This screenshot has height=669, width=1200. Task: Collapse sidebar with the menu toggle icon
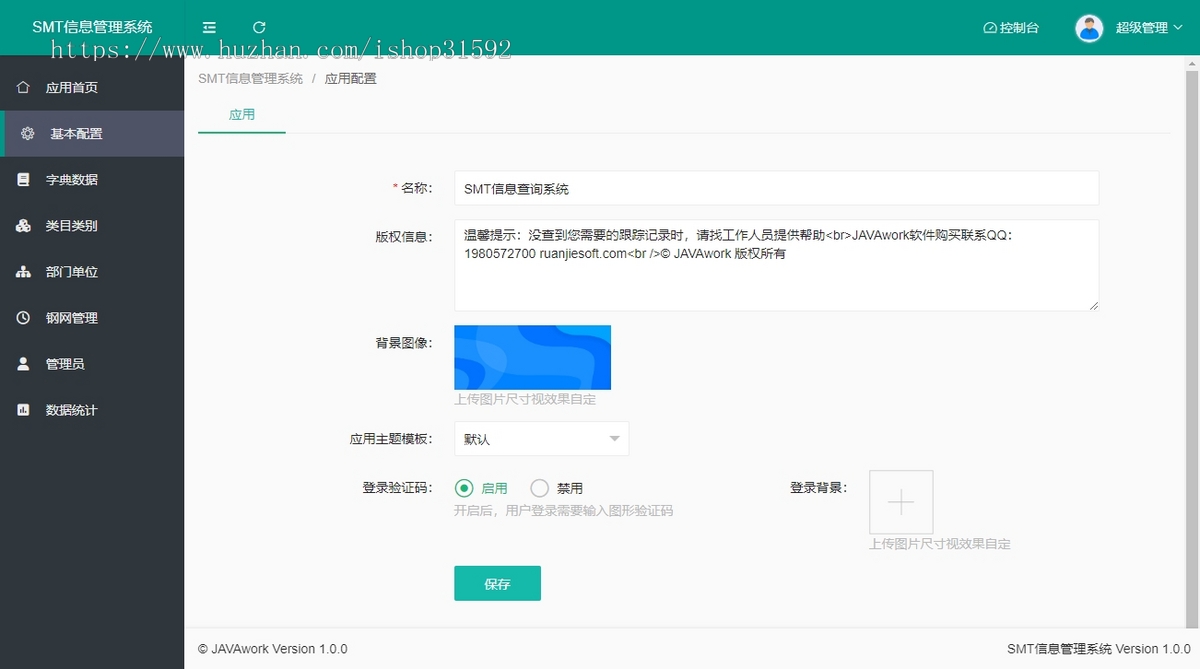click(x=209, y=27)
